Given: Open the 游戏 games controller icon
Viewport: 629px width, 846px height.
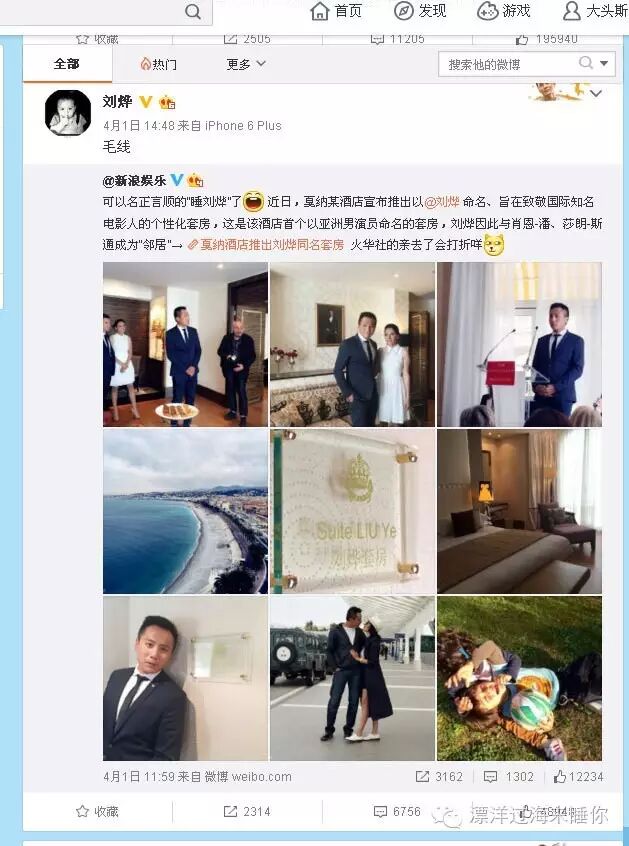Looking at the screenshot, I should click(x=488, y=11).
